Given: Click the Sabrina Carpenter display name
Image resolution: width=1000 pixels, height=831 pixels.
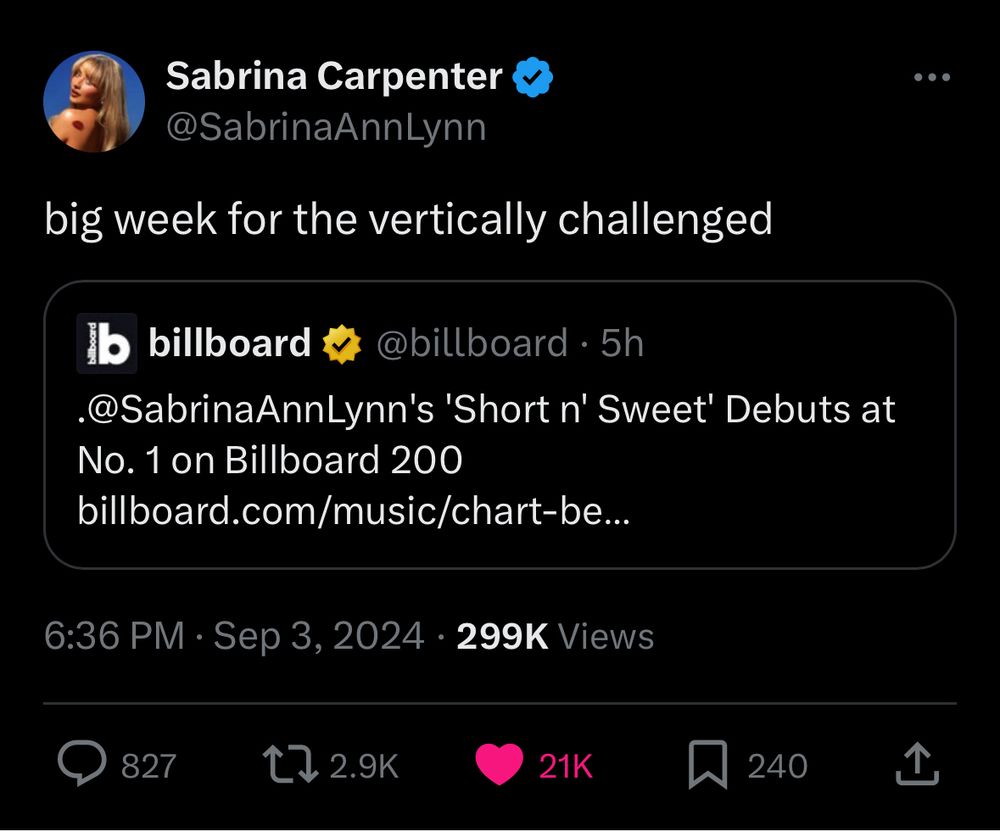Looking at the screenshot, I should click(x=334, y=76).
